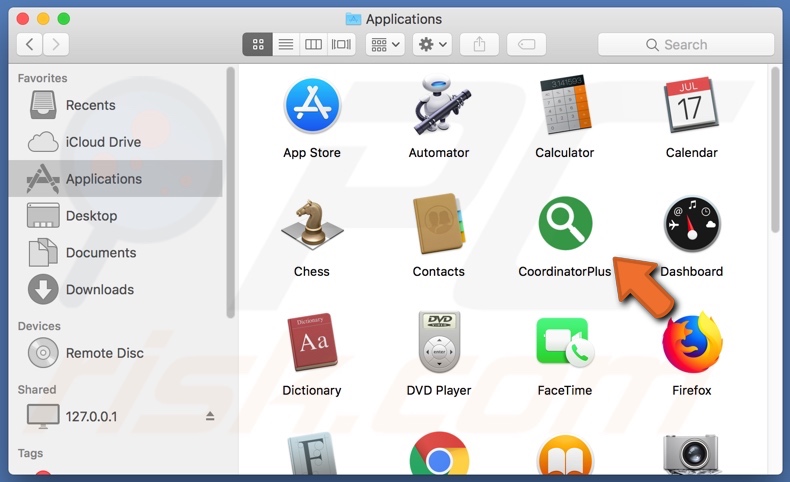Click the CoordinatorPlus name label
Viewport: 790px width, 482px height.
coord(564,271)
